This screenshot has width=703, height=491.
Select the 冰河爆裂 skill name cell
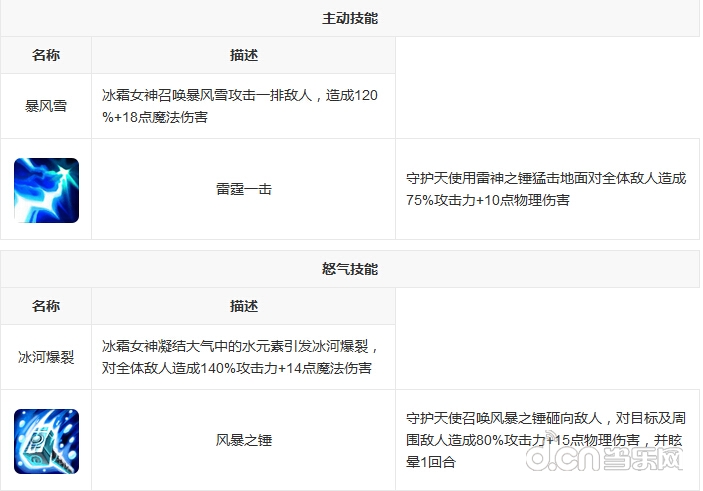[46, 357]
